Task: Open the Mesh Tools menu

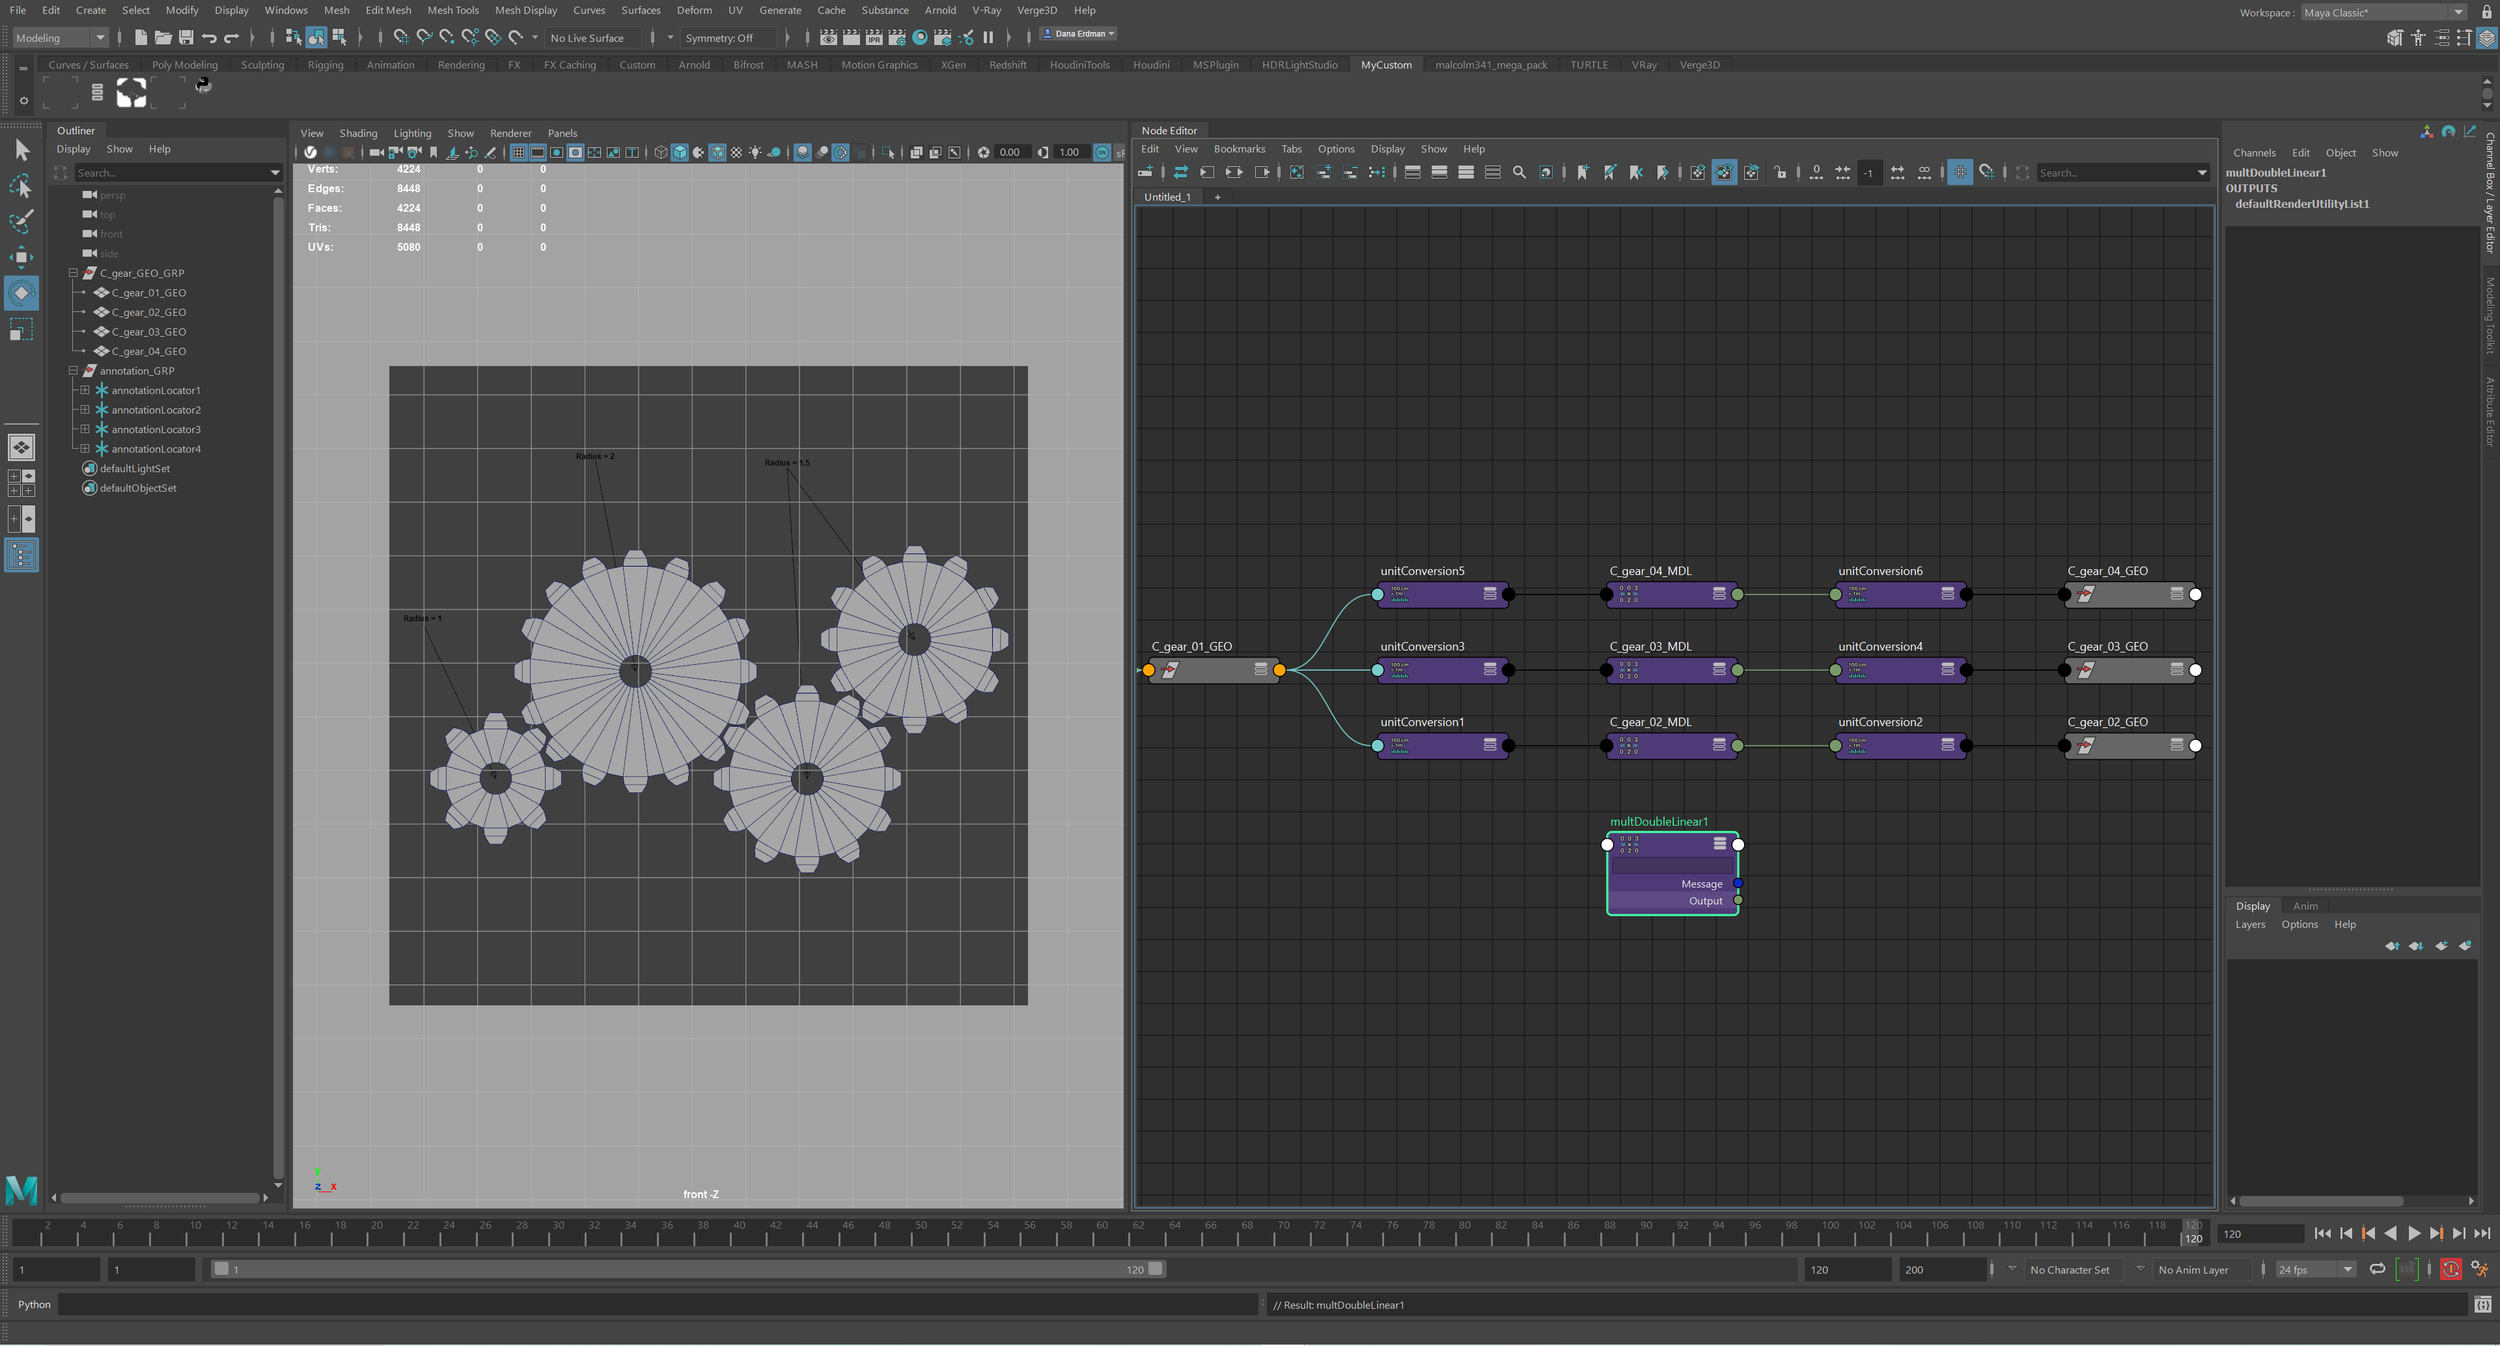Action: [x=452, y=10]
